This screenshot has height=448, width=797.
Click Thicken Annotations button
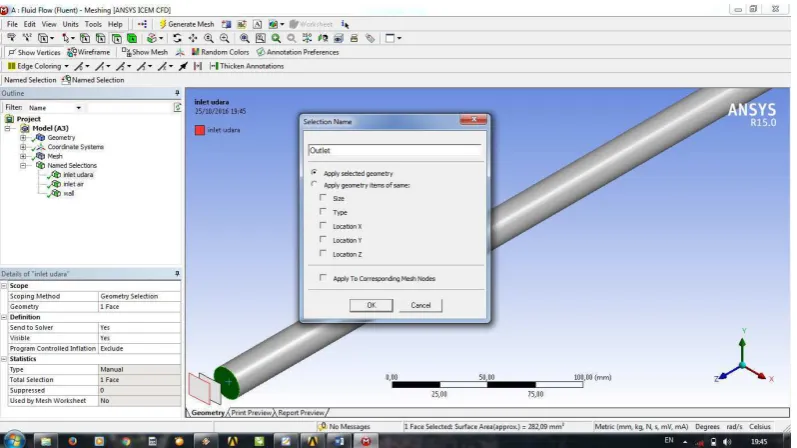point(247,66)
